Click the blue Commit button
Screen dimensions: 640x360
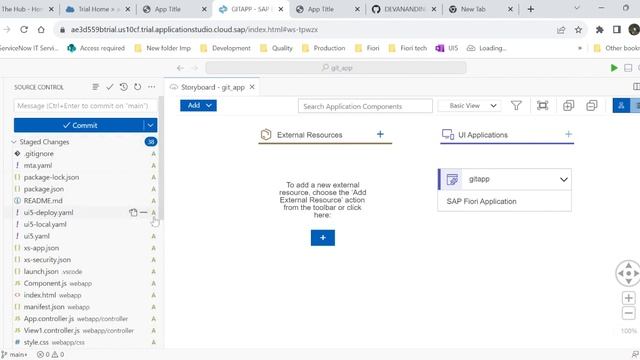[x=79, y=125]
